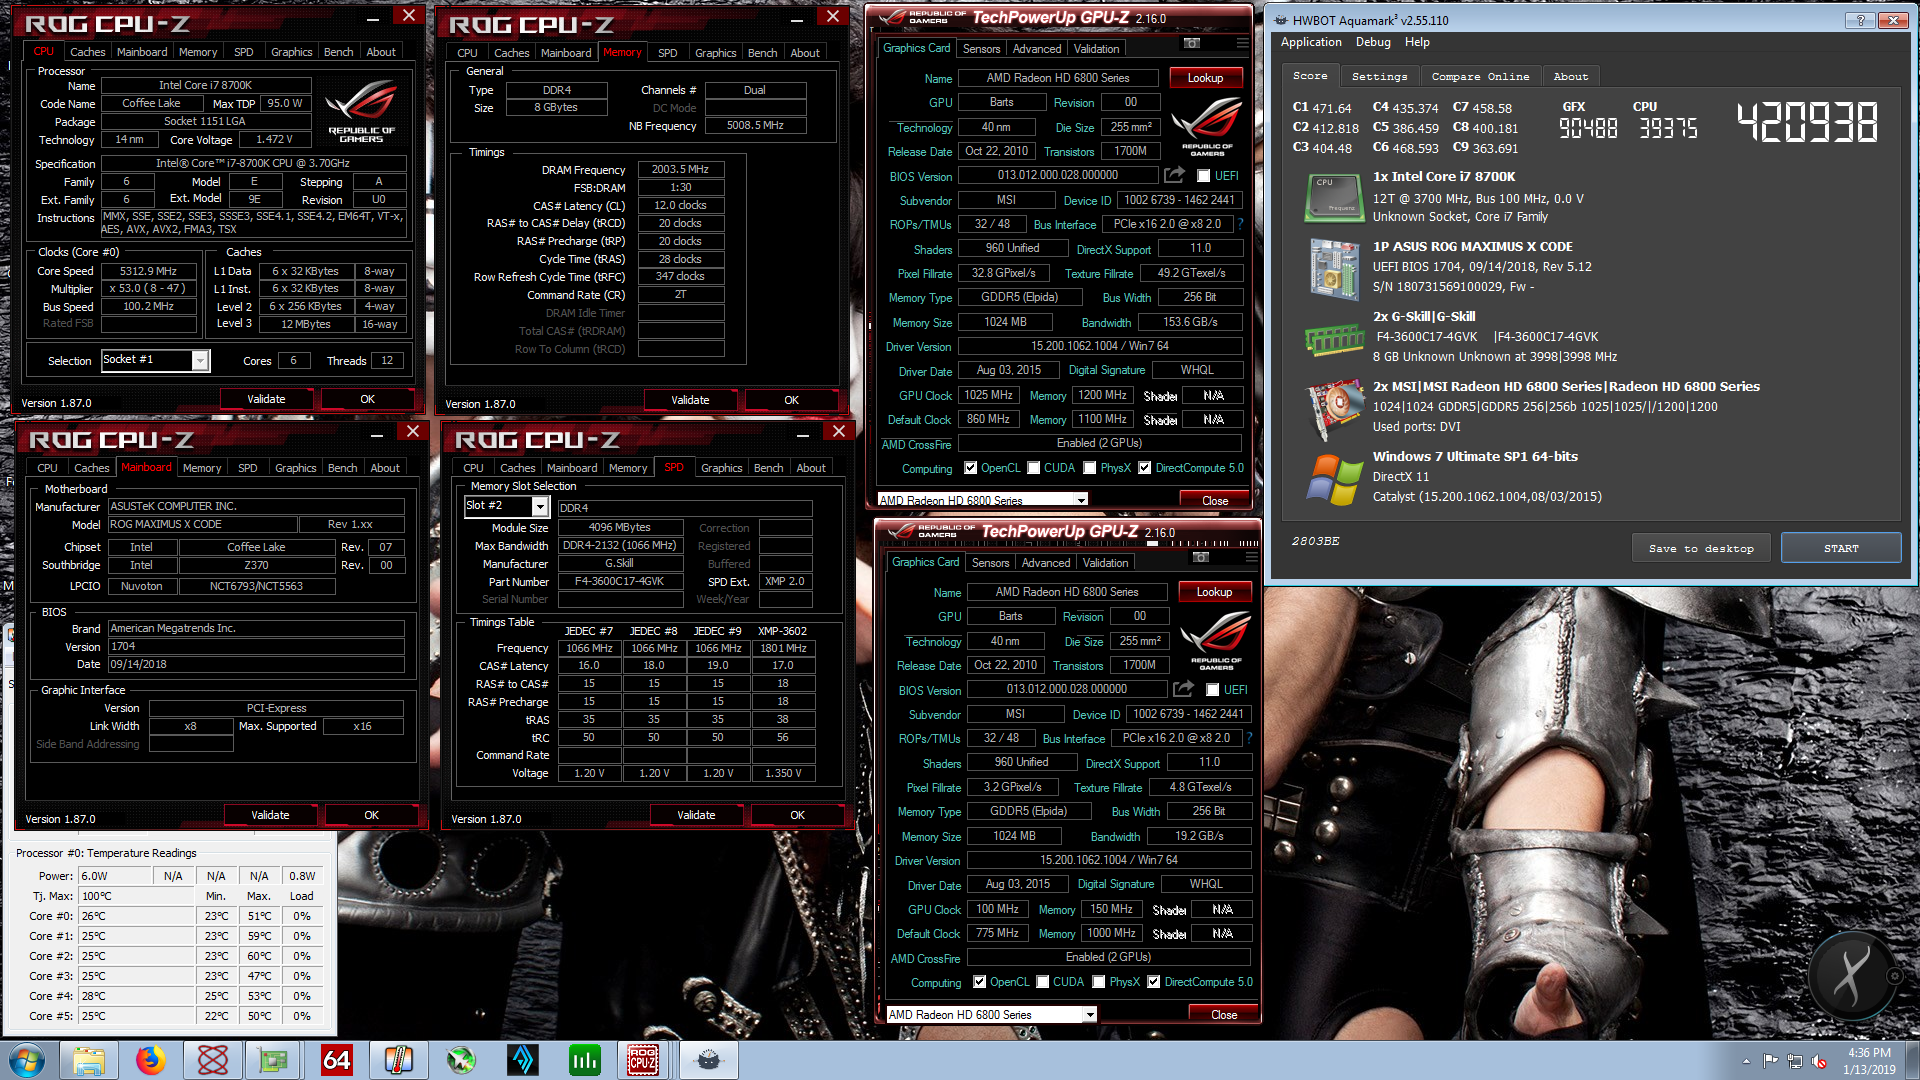Image resolution: width=1920 pixels, height=1080 pixels.
Task: Toggle DirectCompute checkbox in top GPU-Z
Action: 1144,468
